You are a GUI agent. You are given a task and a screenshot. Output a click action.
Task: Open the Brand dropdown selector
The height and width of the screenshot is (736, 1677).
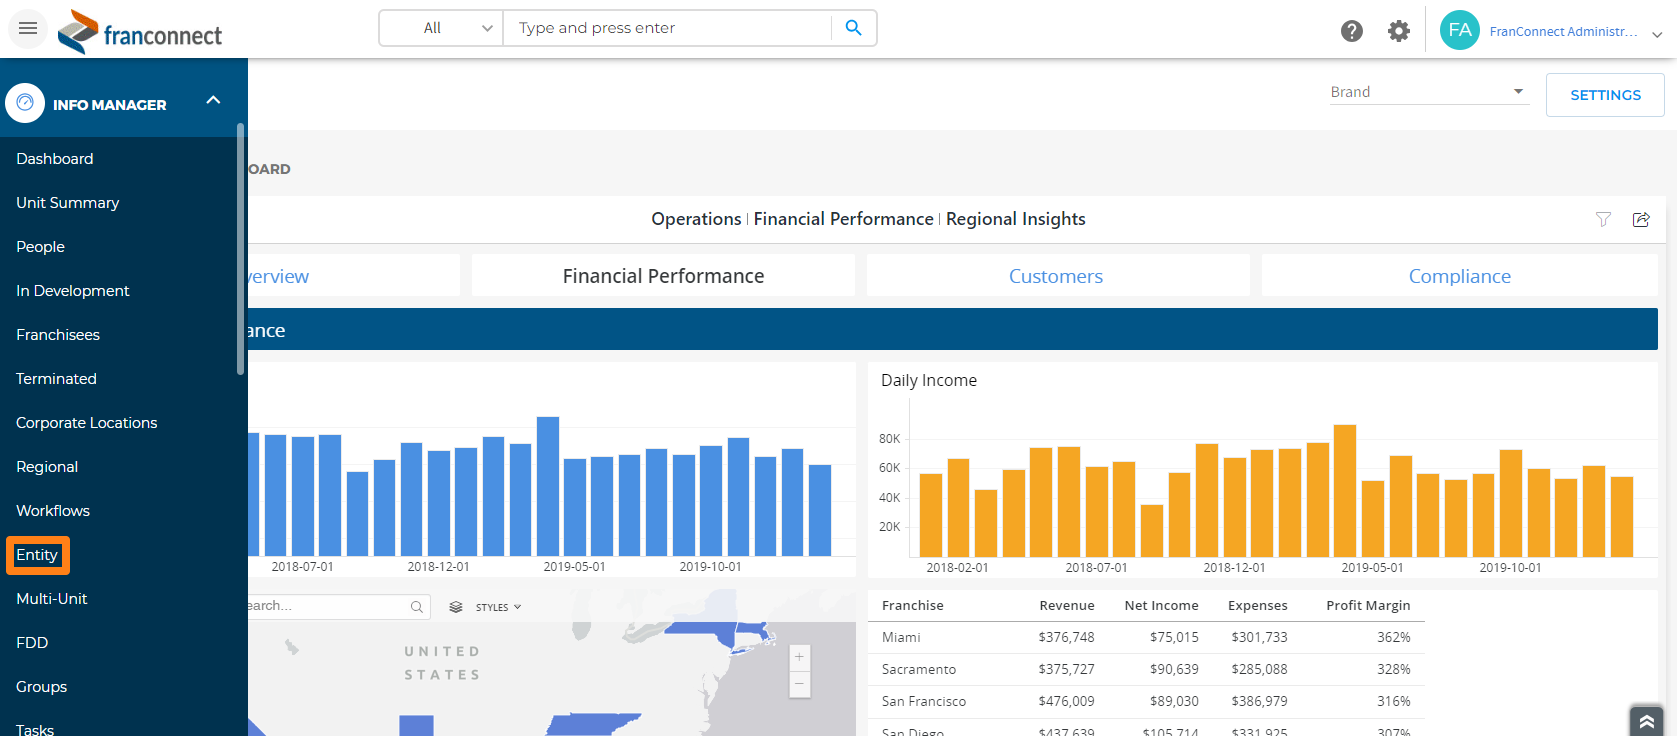coord(1428,92)
